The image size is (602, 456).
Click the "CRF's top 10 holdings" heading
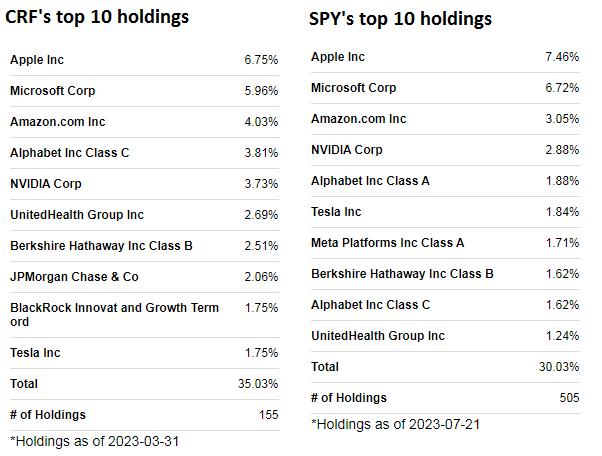(x=97, y=17)
